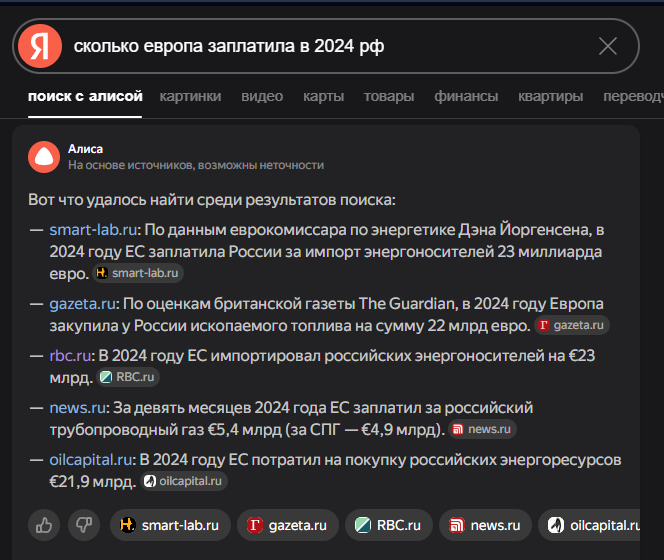
Task: Click the inline gazeta.ru source chip
Action: click(572, 325)
